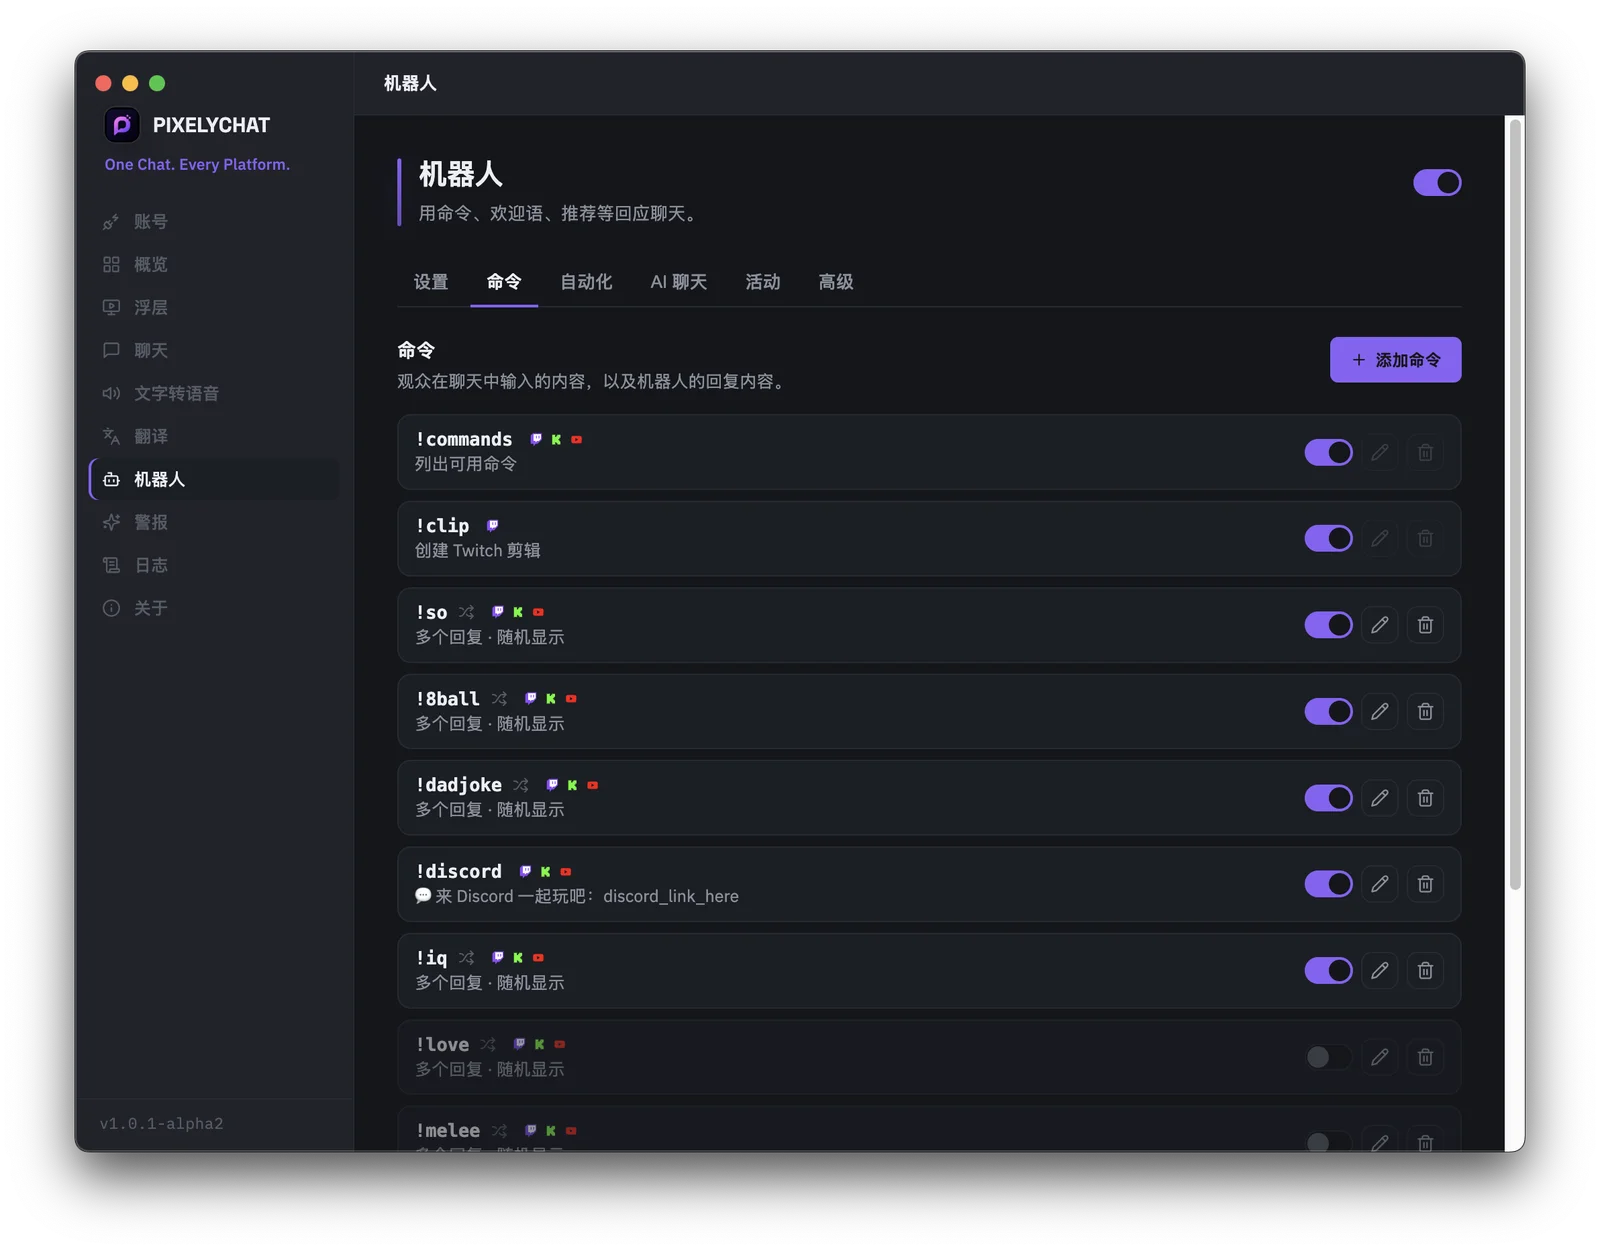Click the trash icon for !clip
The height and width of the screenshot is (1251, 1600).
(1425, 538)
